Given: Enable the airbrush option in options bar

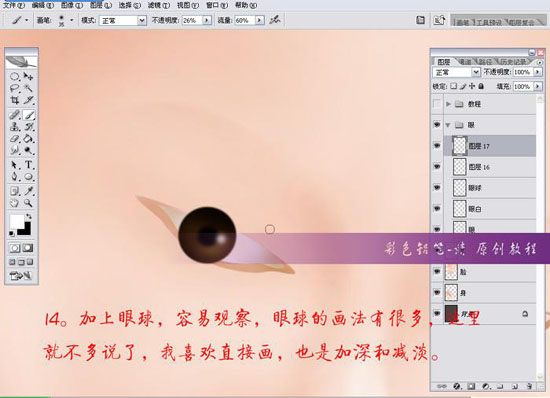Looking at the screenshot, I should [x=275, y=20].
